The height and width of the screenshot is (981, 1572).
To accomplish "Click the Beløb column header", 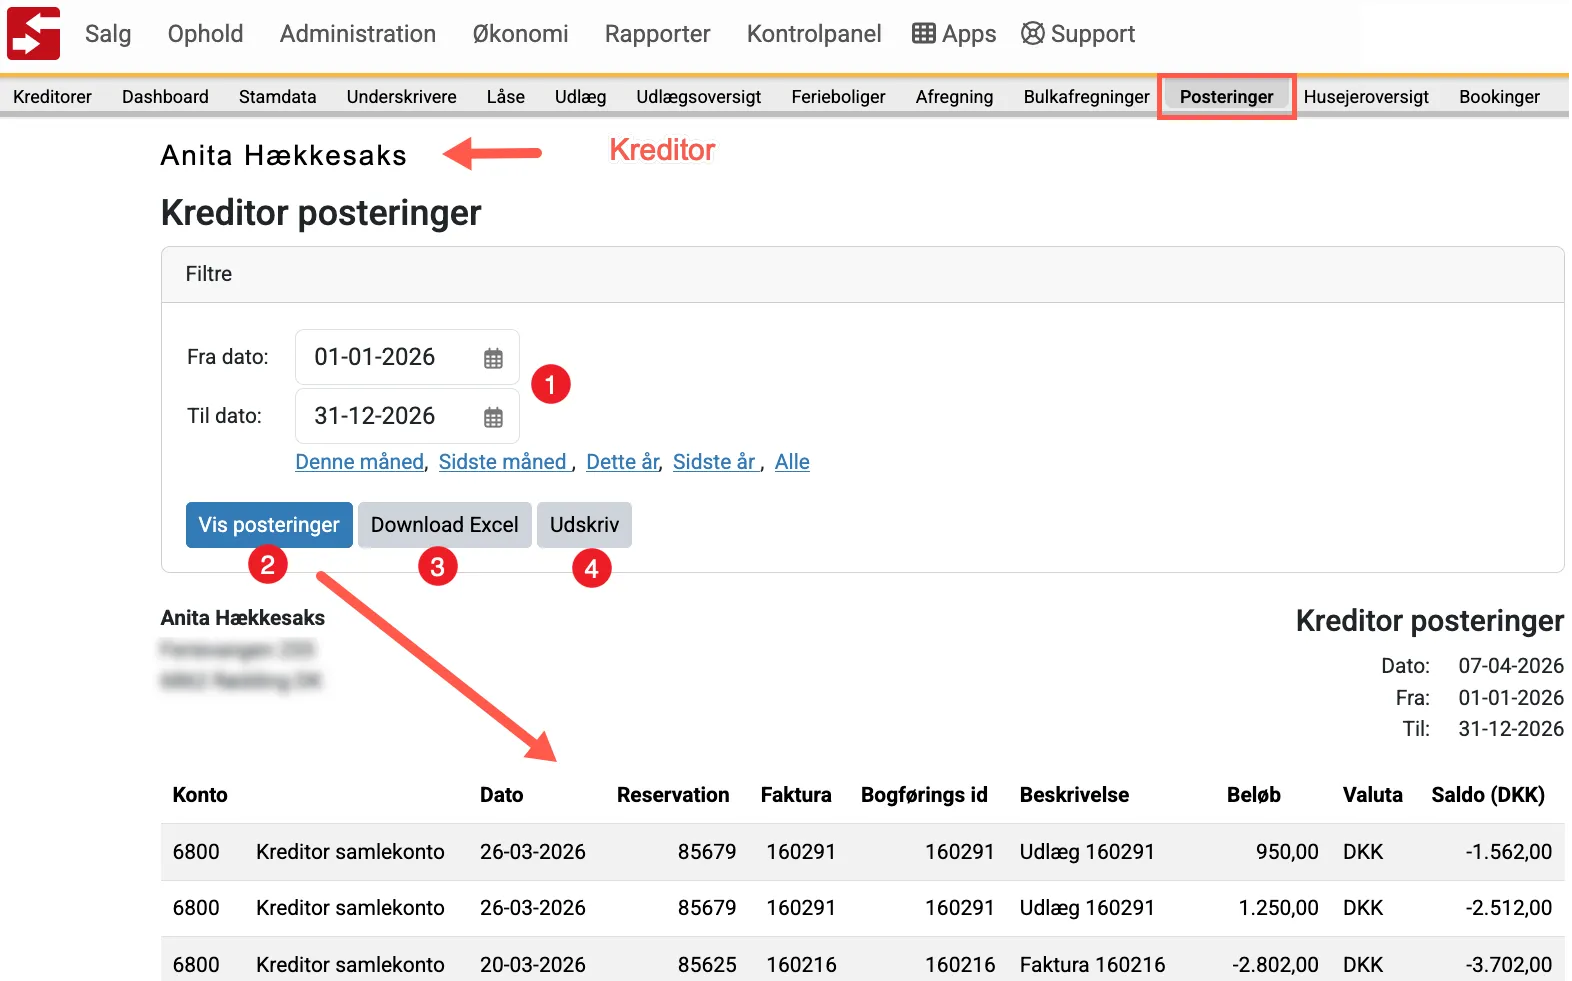I will (x=1254, y=795).
